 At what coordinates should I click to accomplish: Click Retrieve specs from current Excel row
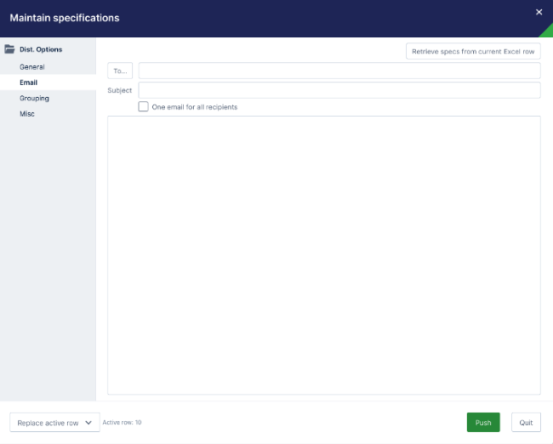473,51
